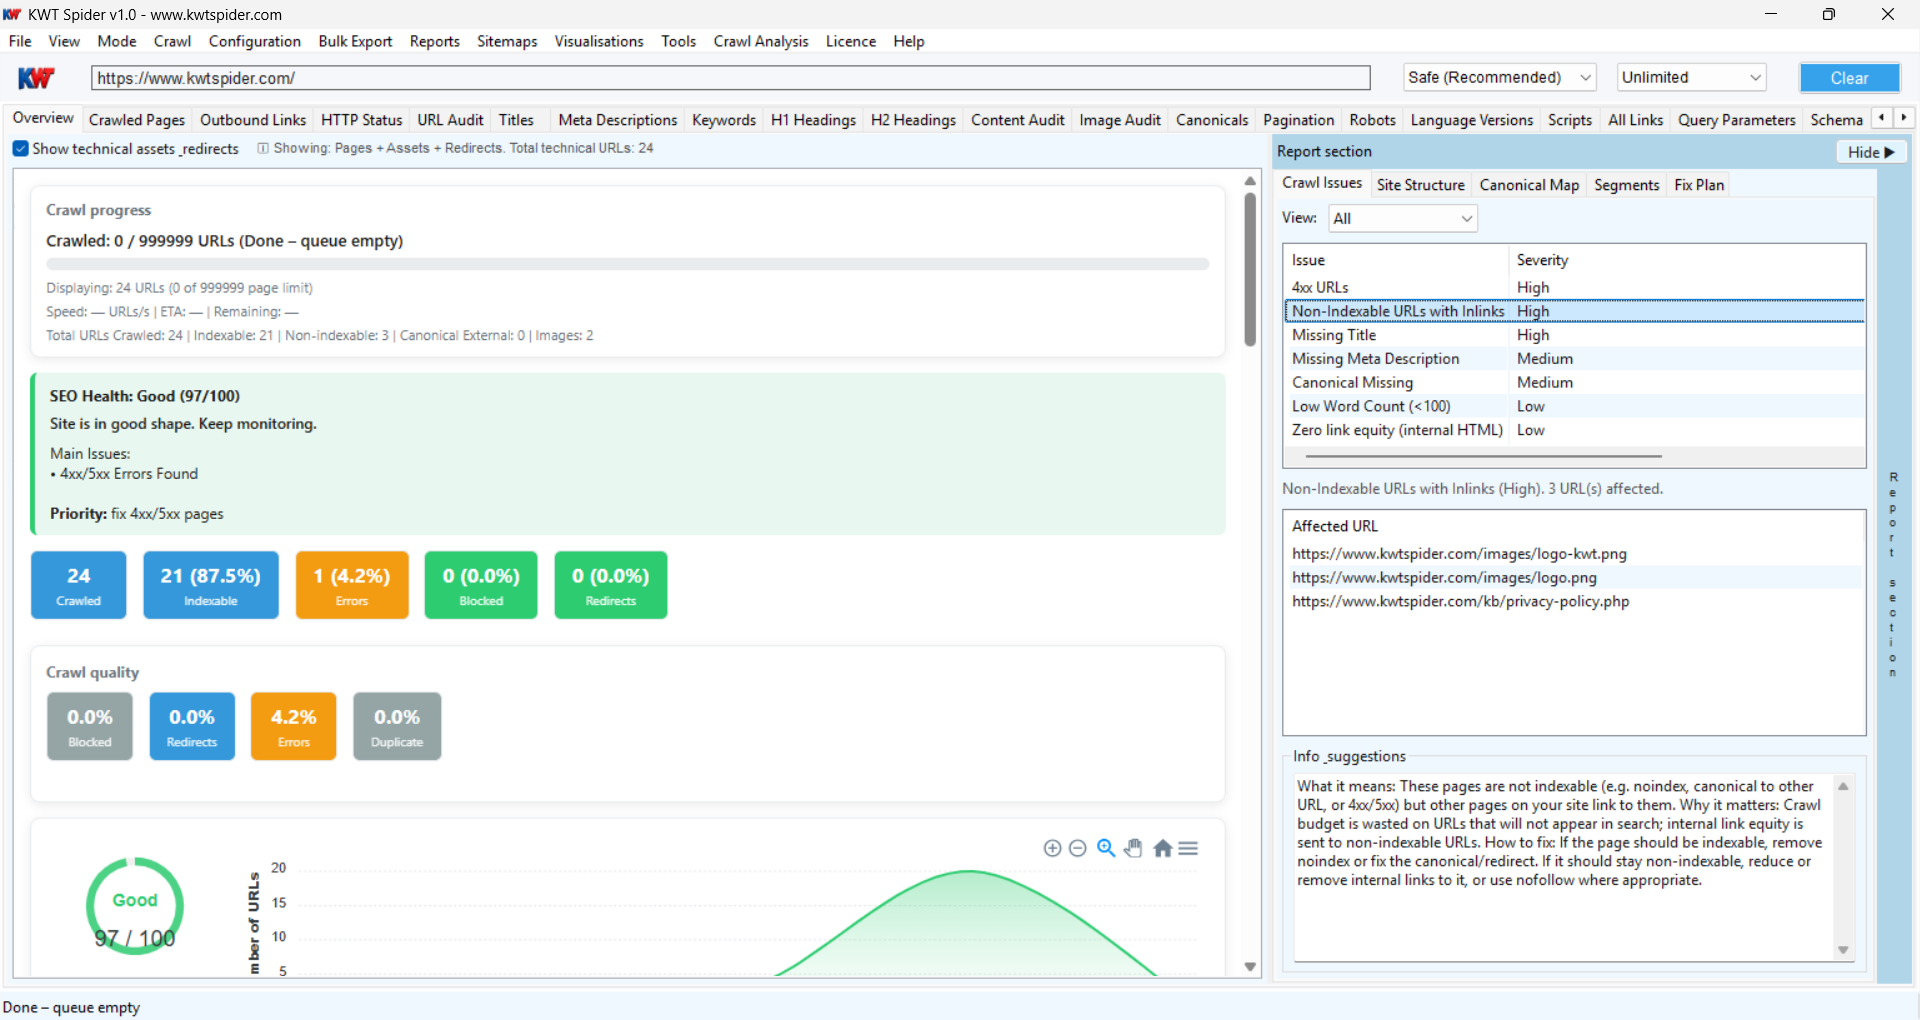
Task: Zoom out on the crawl chart
Action: point(1078,848)
